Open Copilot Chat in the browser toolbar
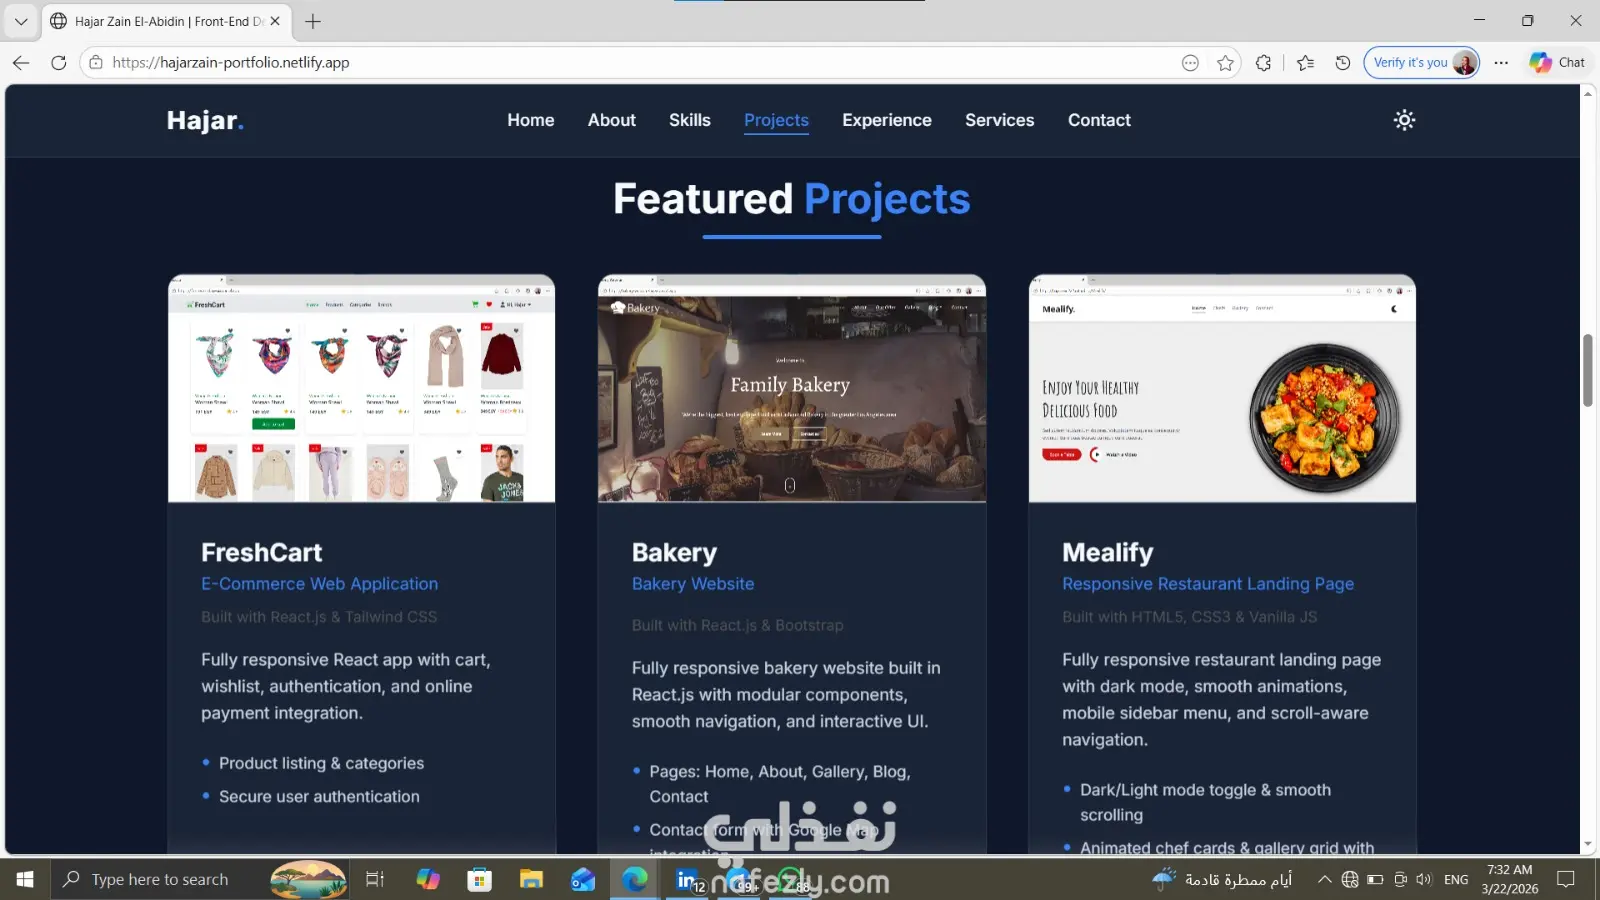The height and width of the screenshot is (900, 1600). tap(1557, 62)
